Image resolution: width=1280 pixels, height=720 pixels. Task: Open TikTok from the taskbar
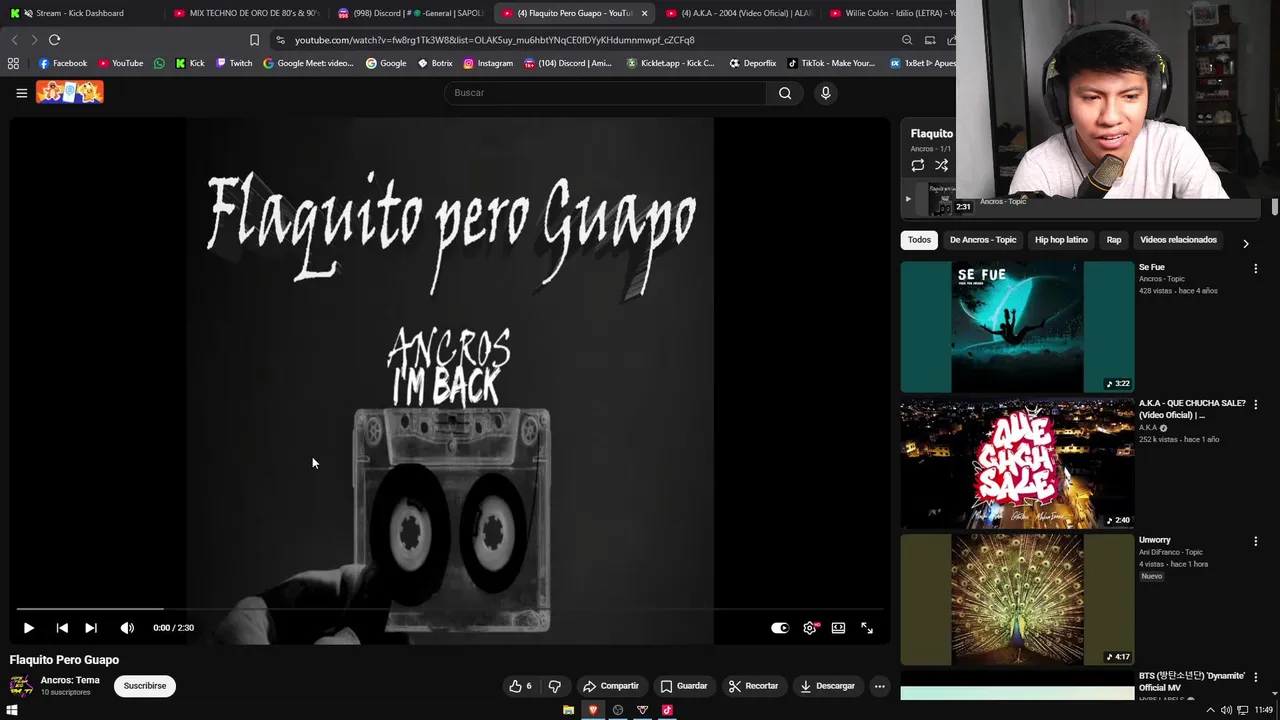point(667,710)
